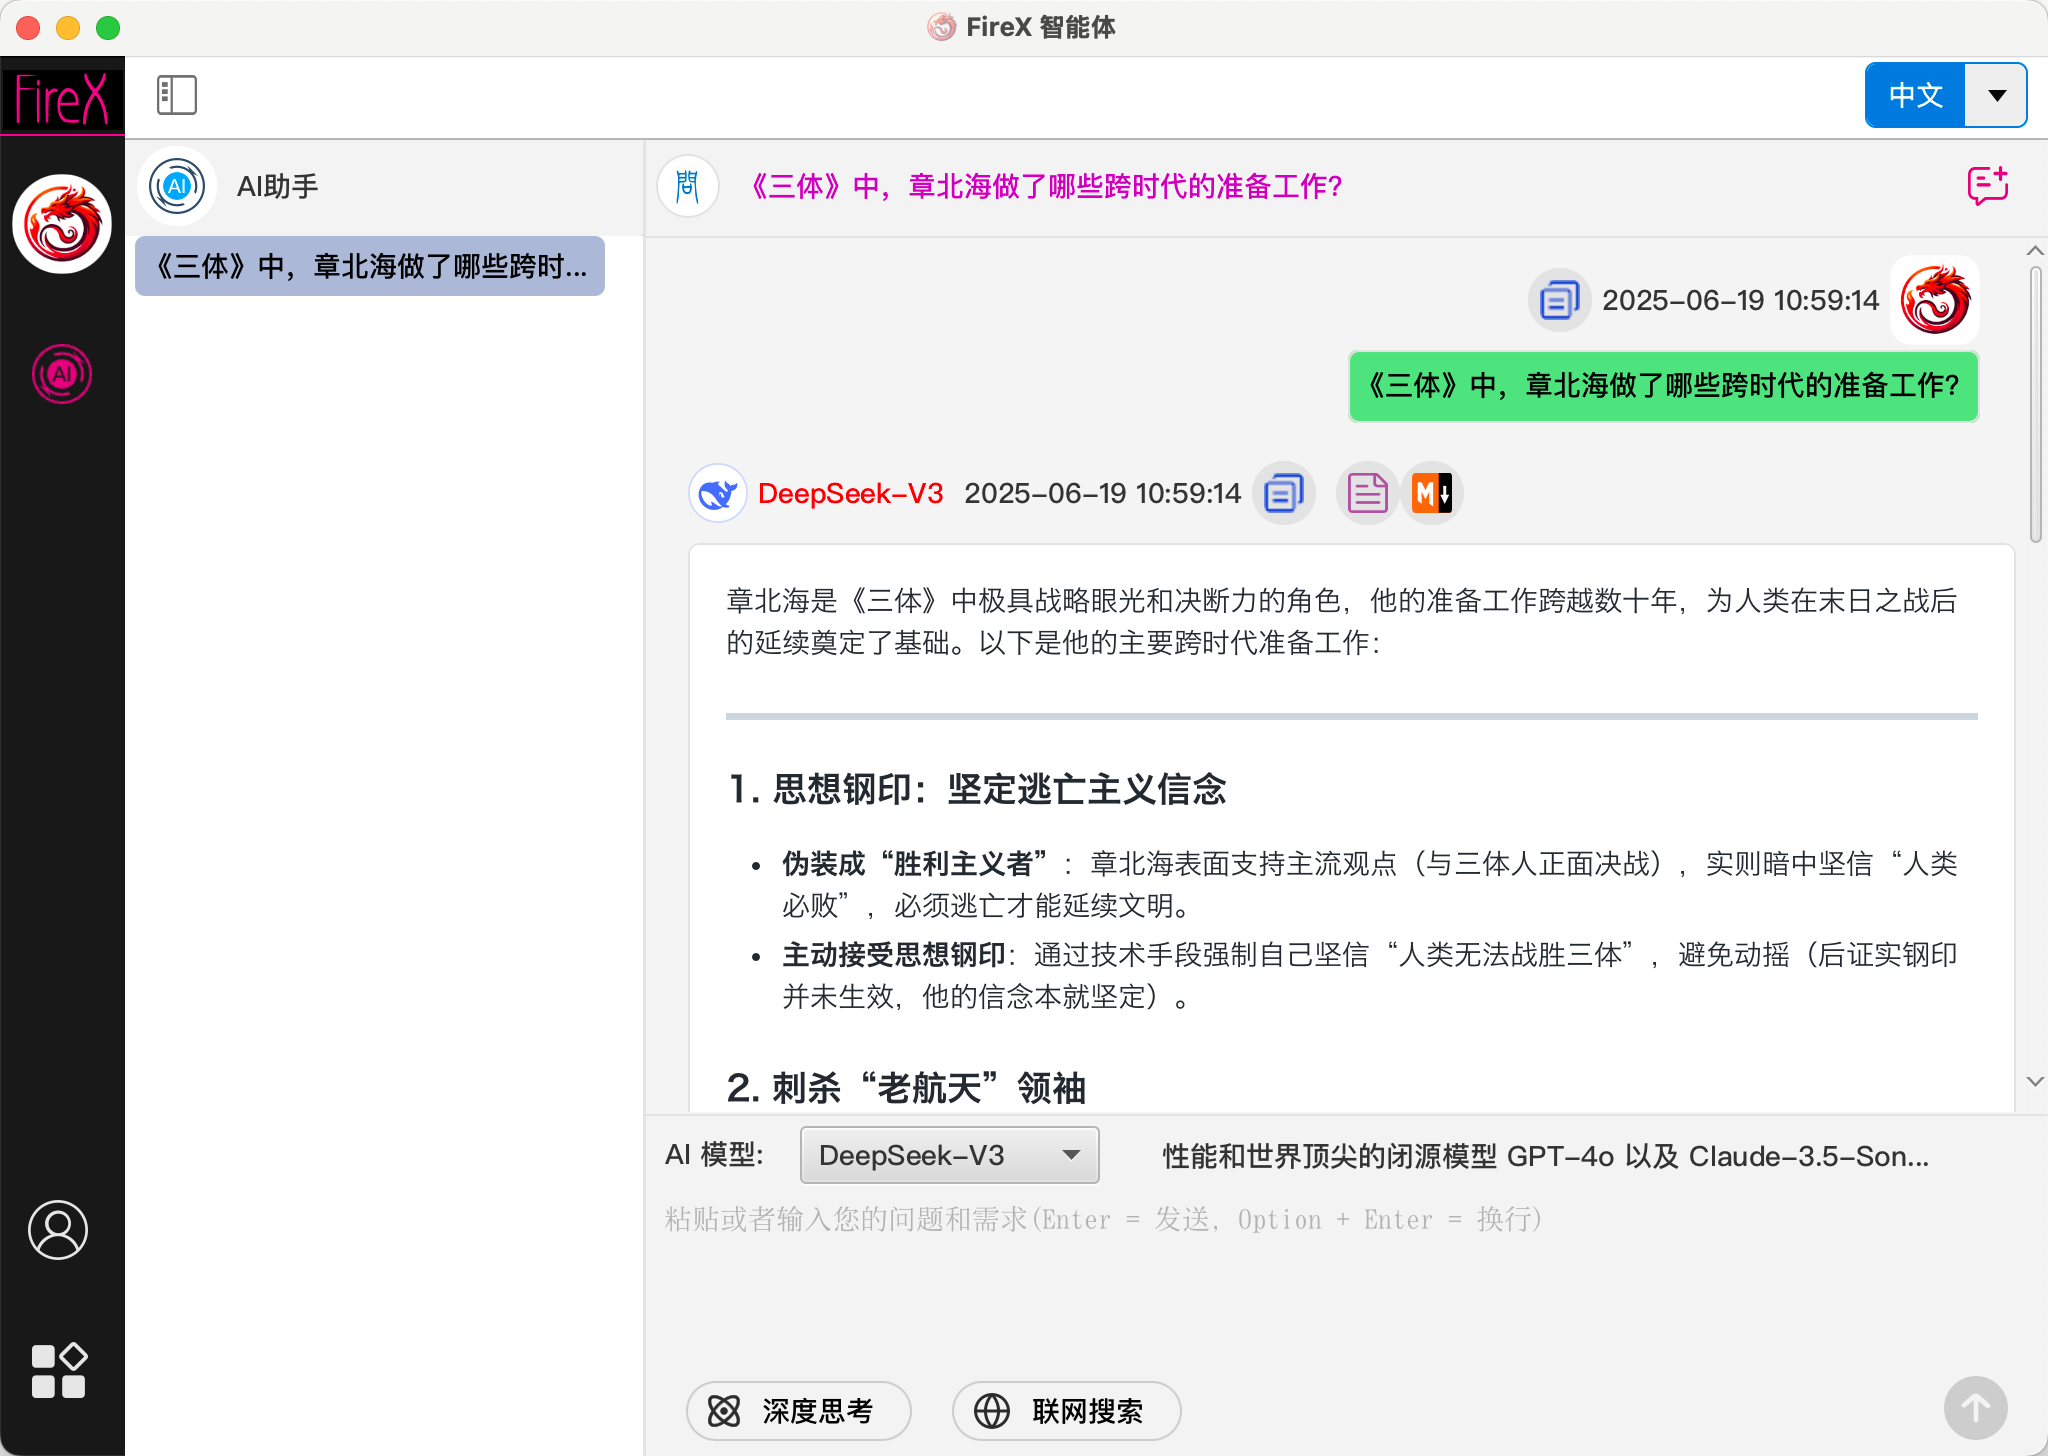The width and height of the screenshot is (2048, 1456).
Task: Click the DeepSeek whale logo icon
Action: pos(718,493)
